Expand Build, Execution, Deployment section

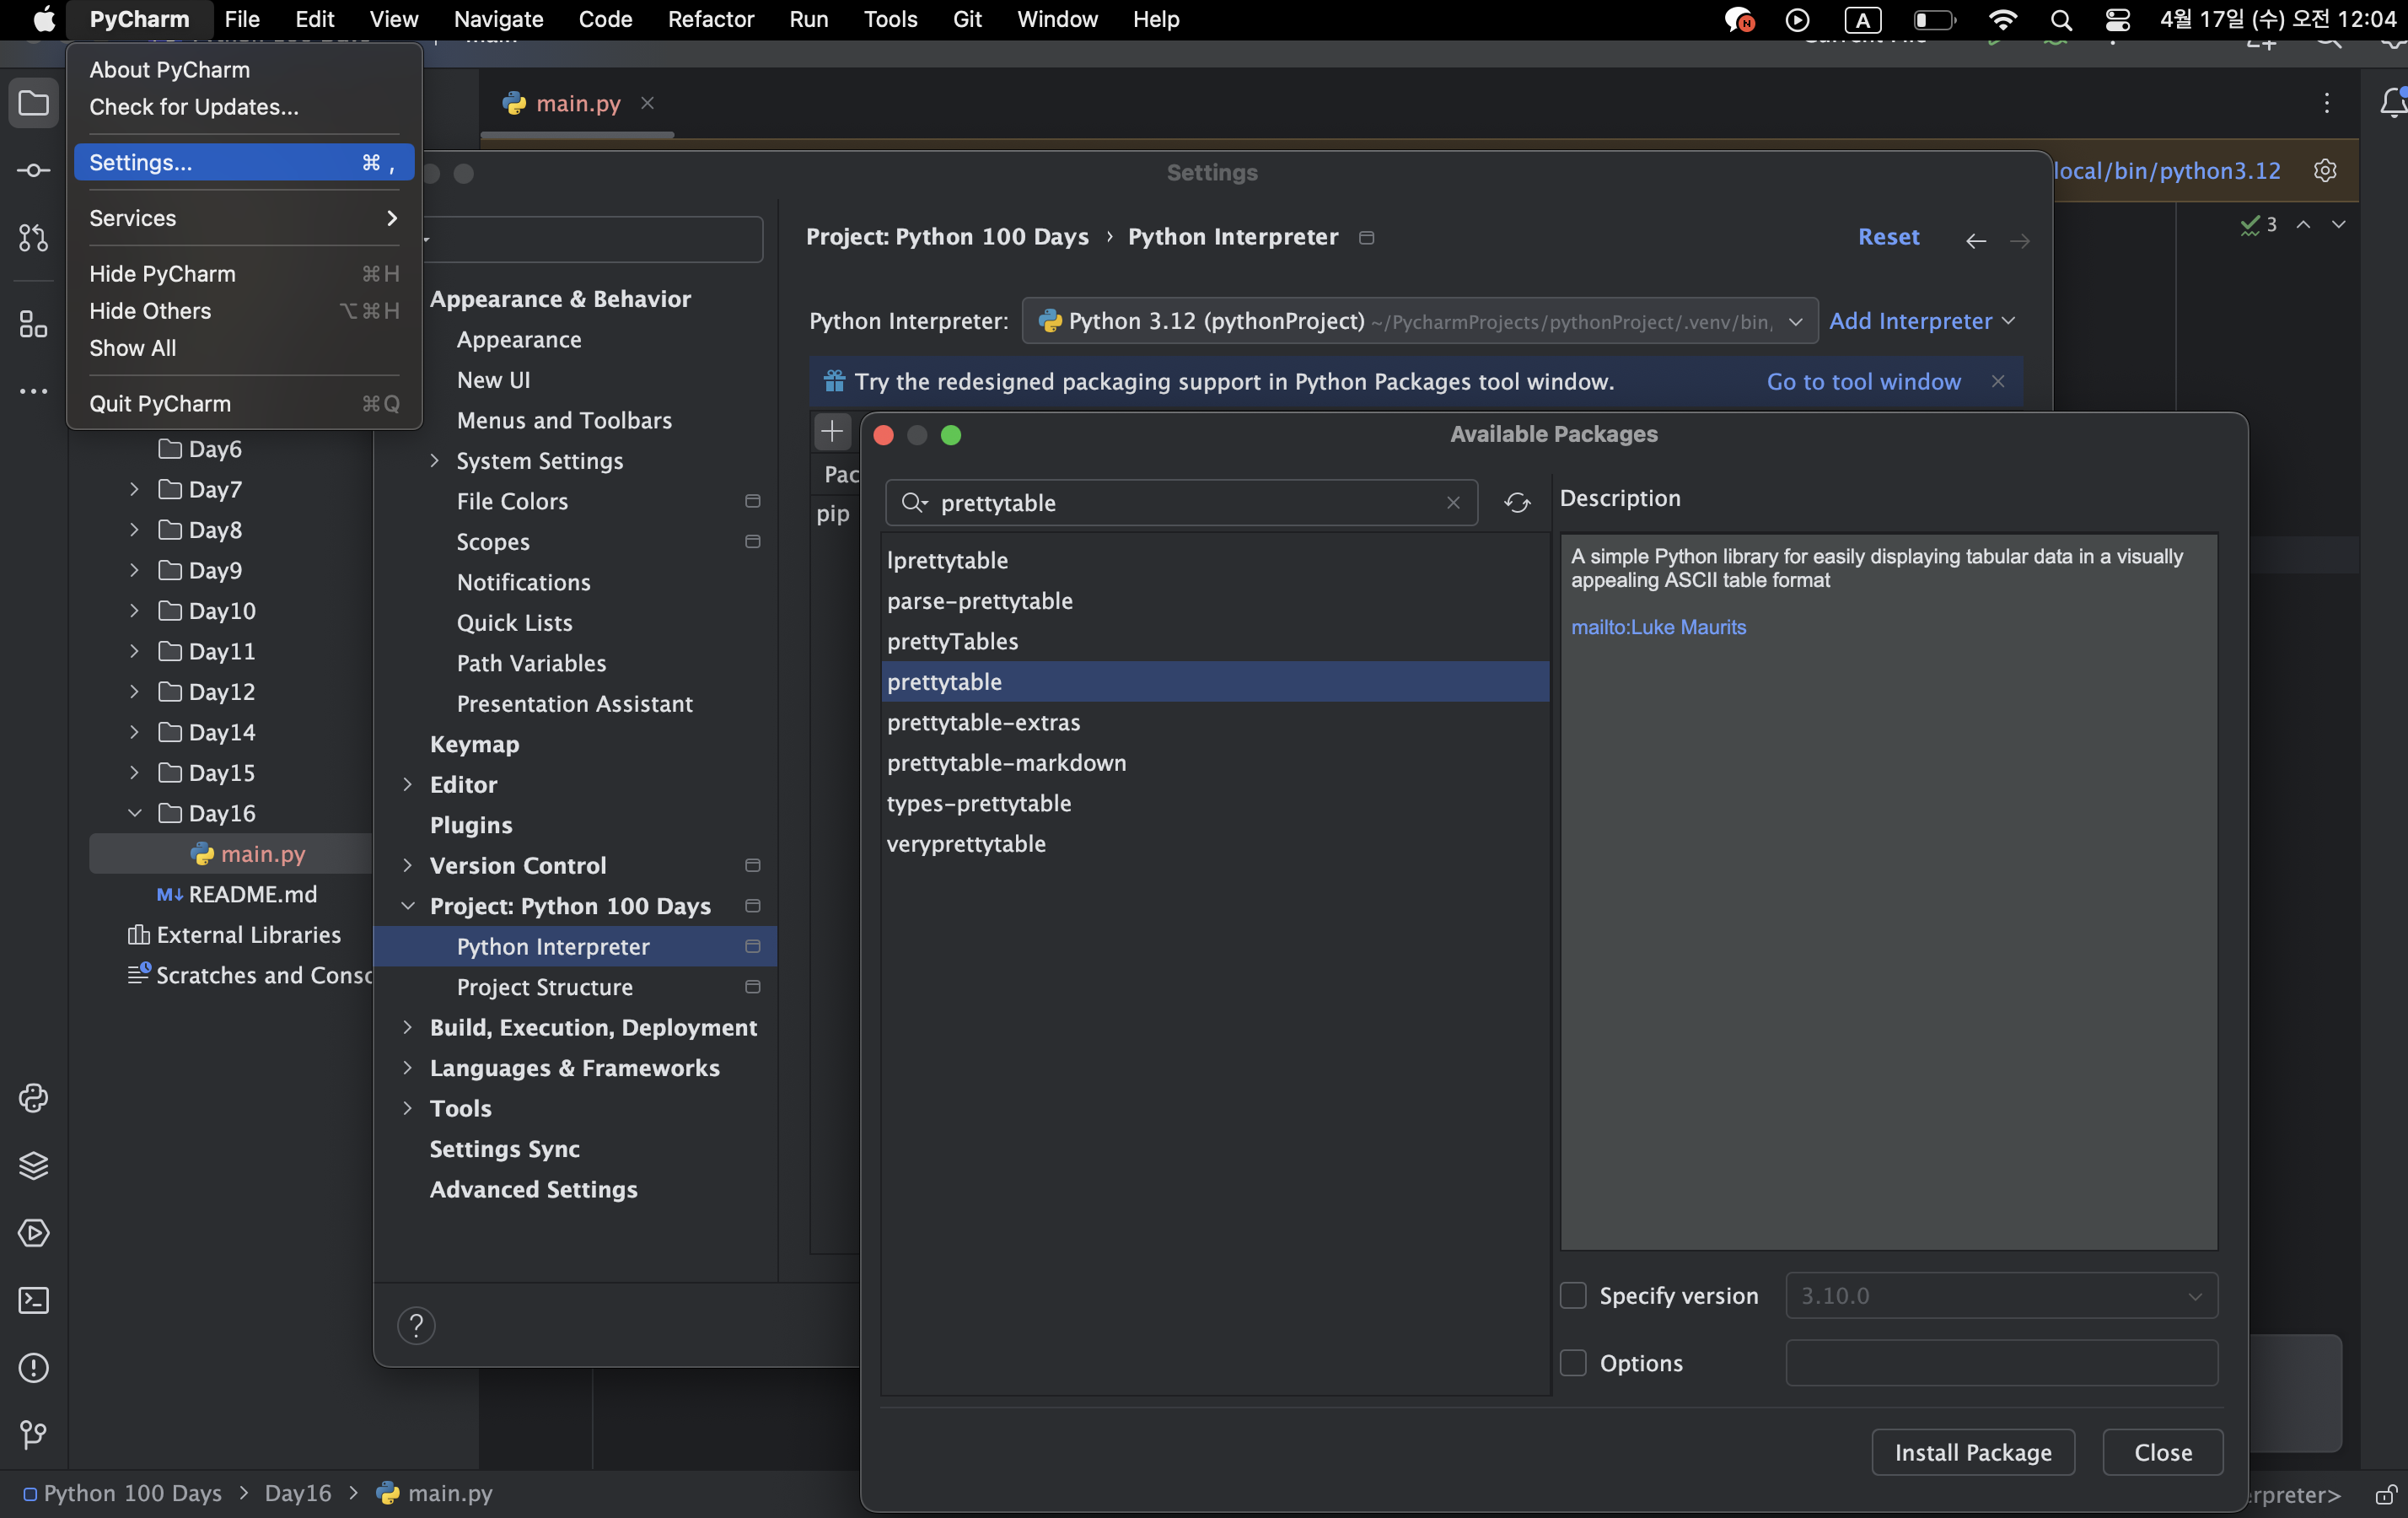click(407, 1027)
